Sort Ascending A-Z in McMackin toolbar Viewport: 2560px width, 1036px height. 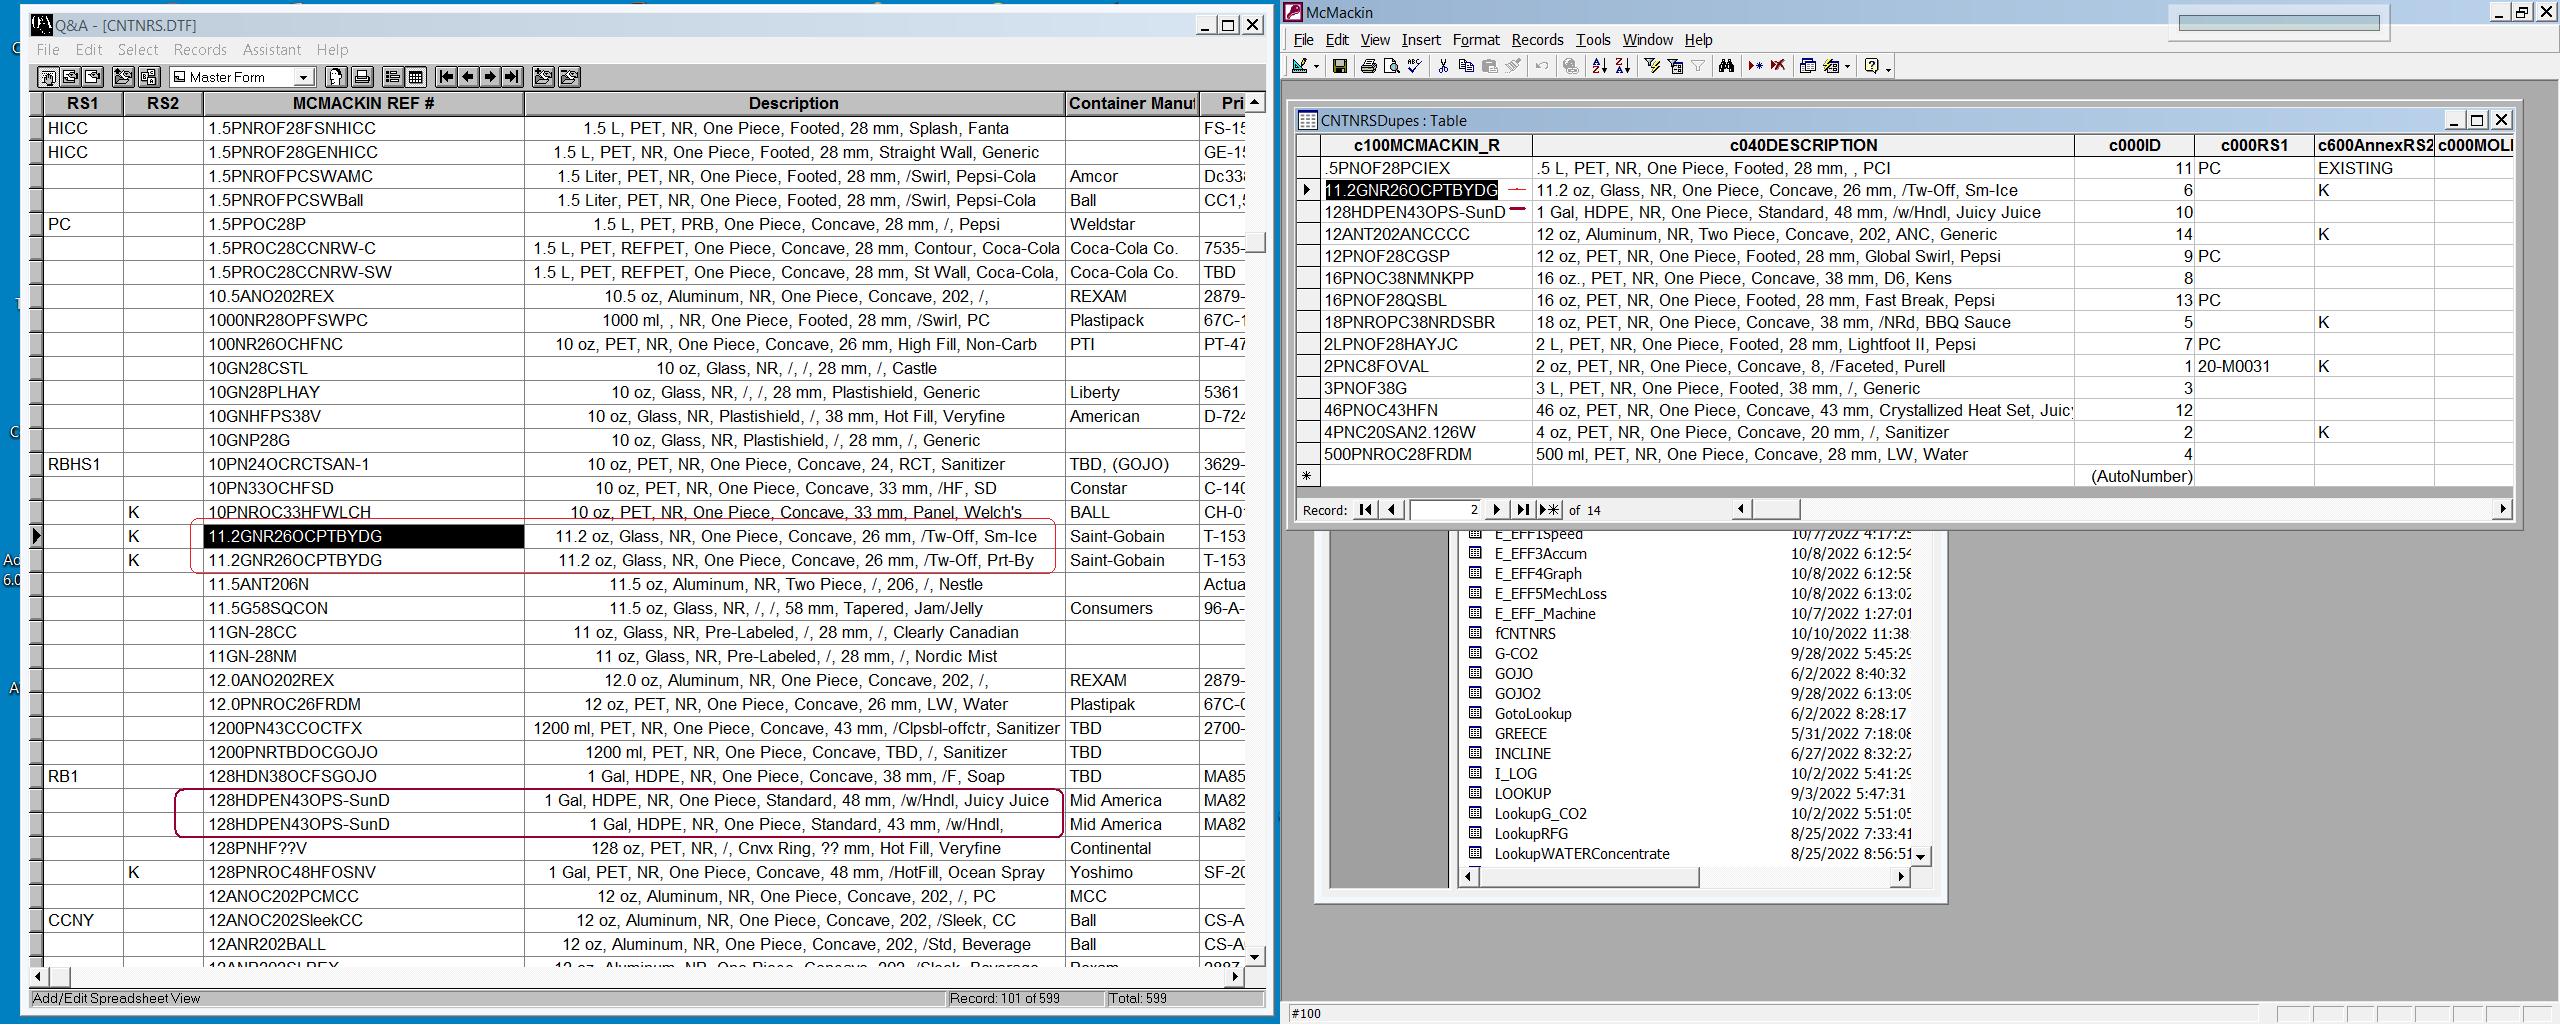click(x=1600, y=66)
